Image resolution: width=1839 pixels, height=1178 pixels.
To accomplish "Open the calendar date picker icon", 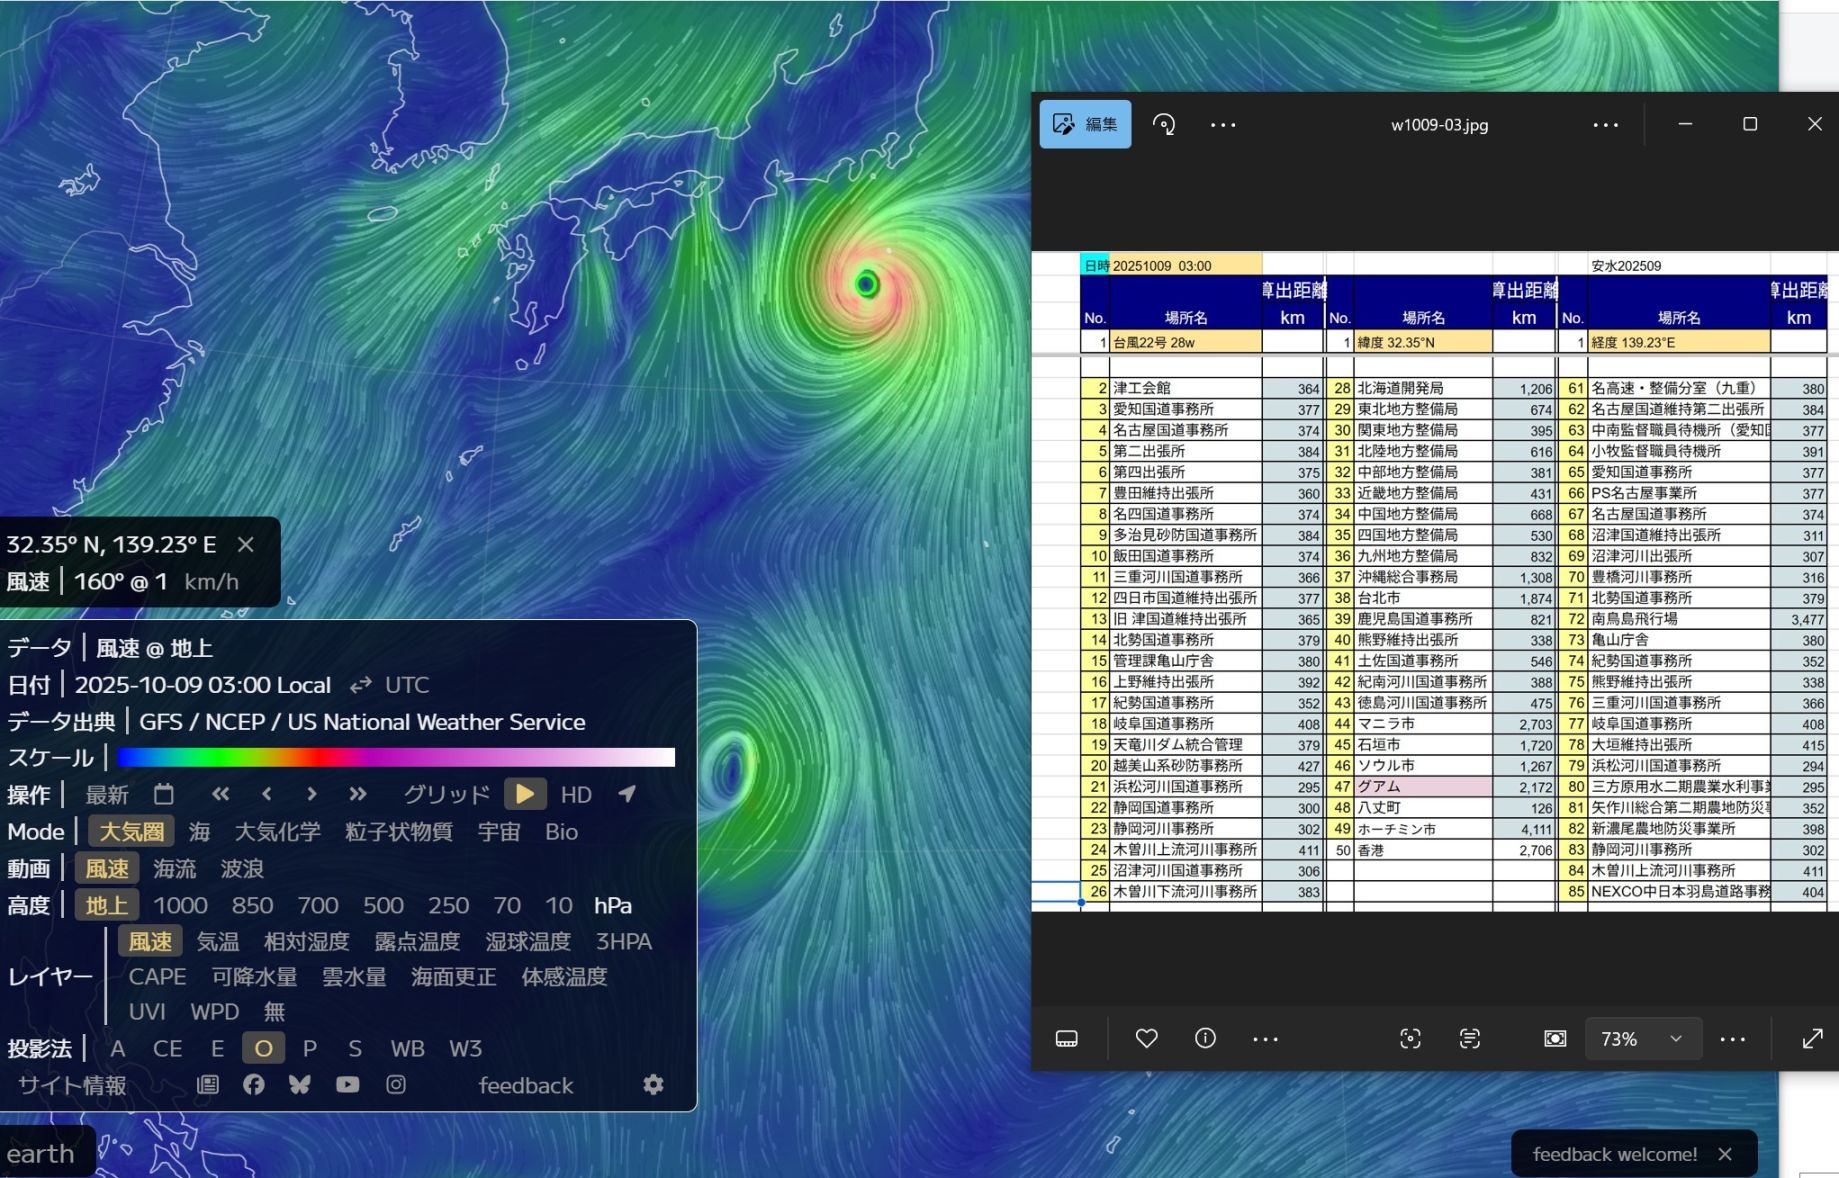I will pos(164,794).
